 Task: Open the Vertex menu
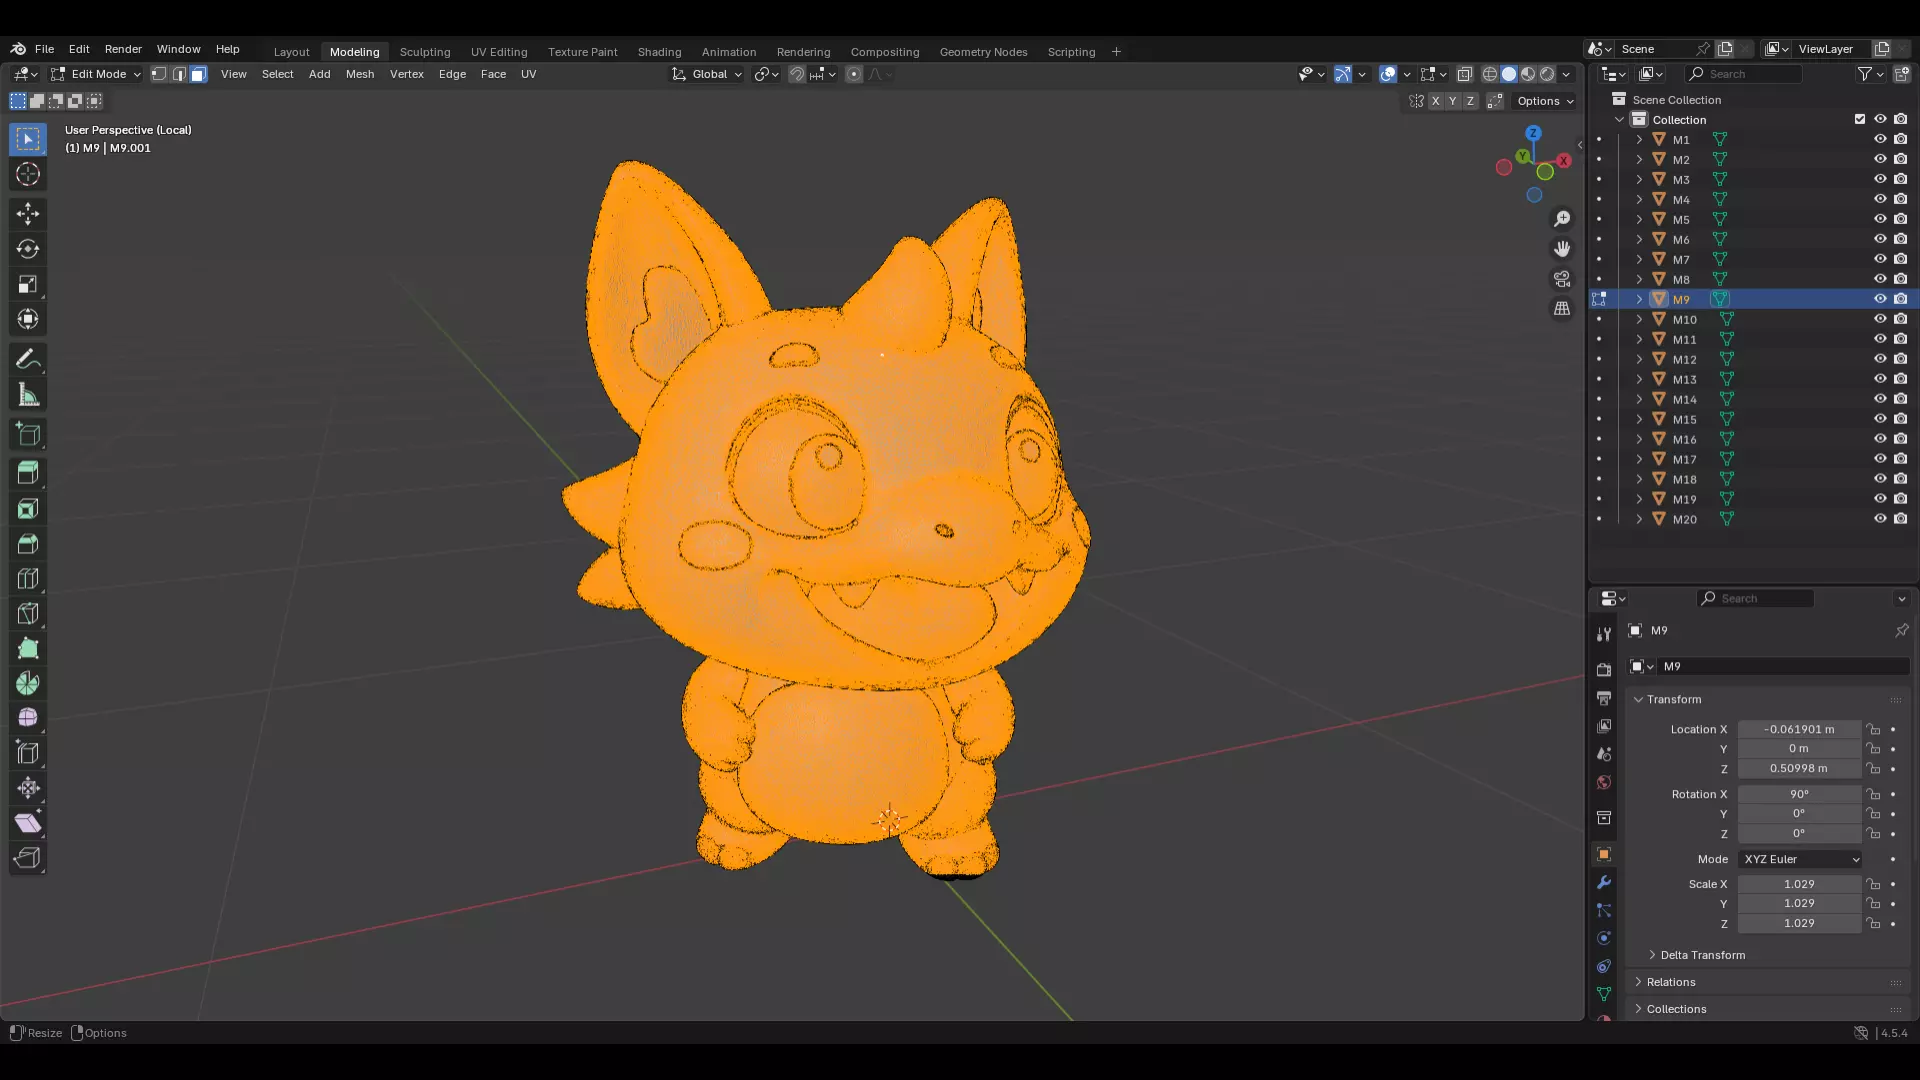(x=407, y=74)
